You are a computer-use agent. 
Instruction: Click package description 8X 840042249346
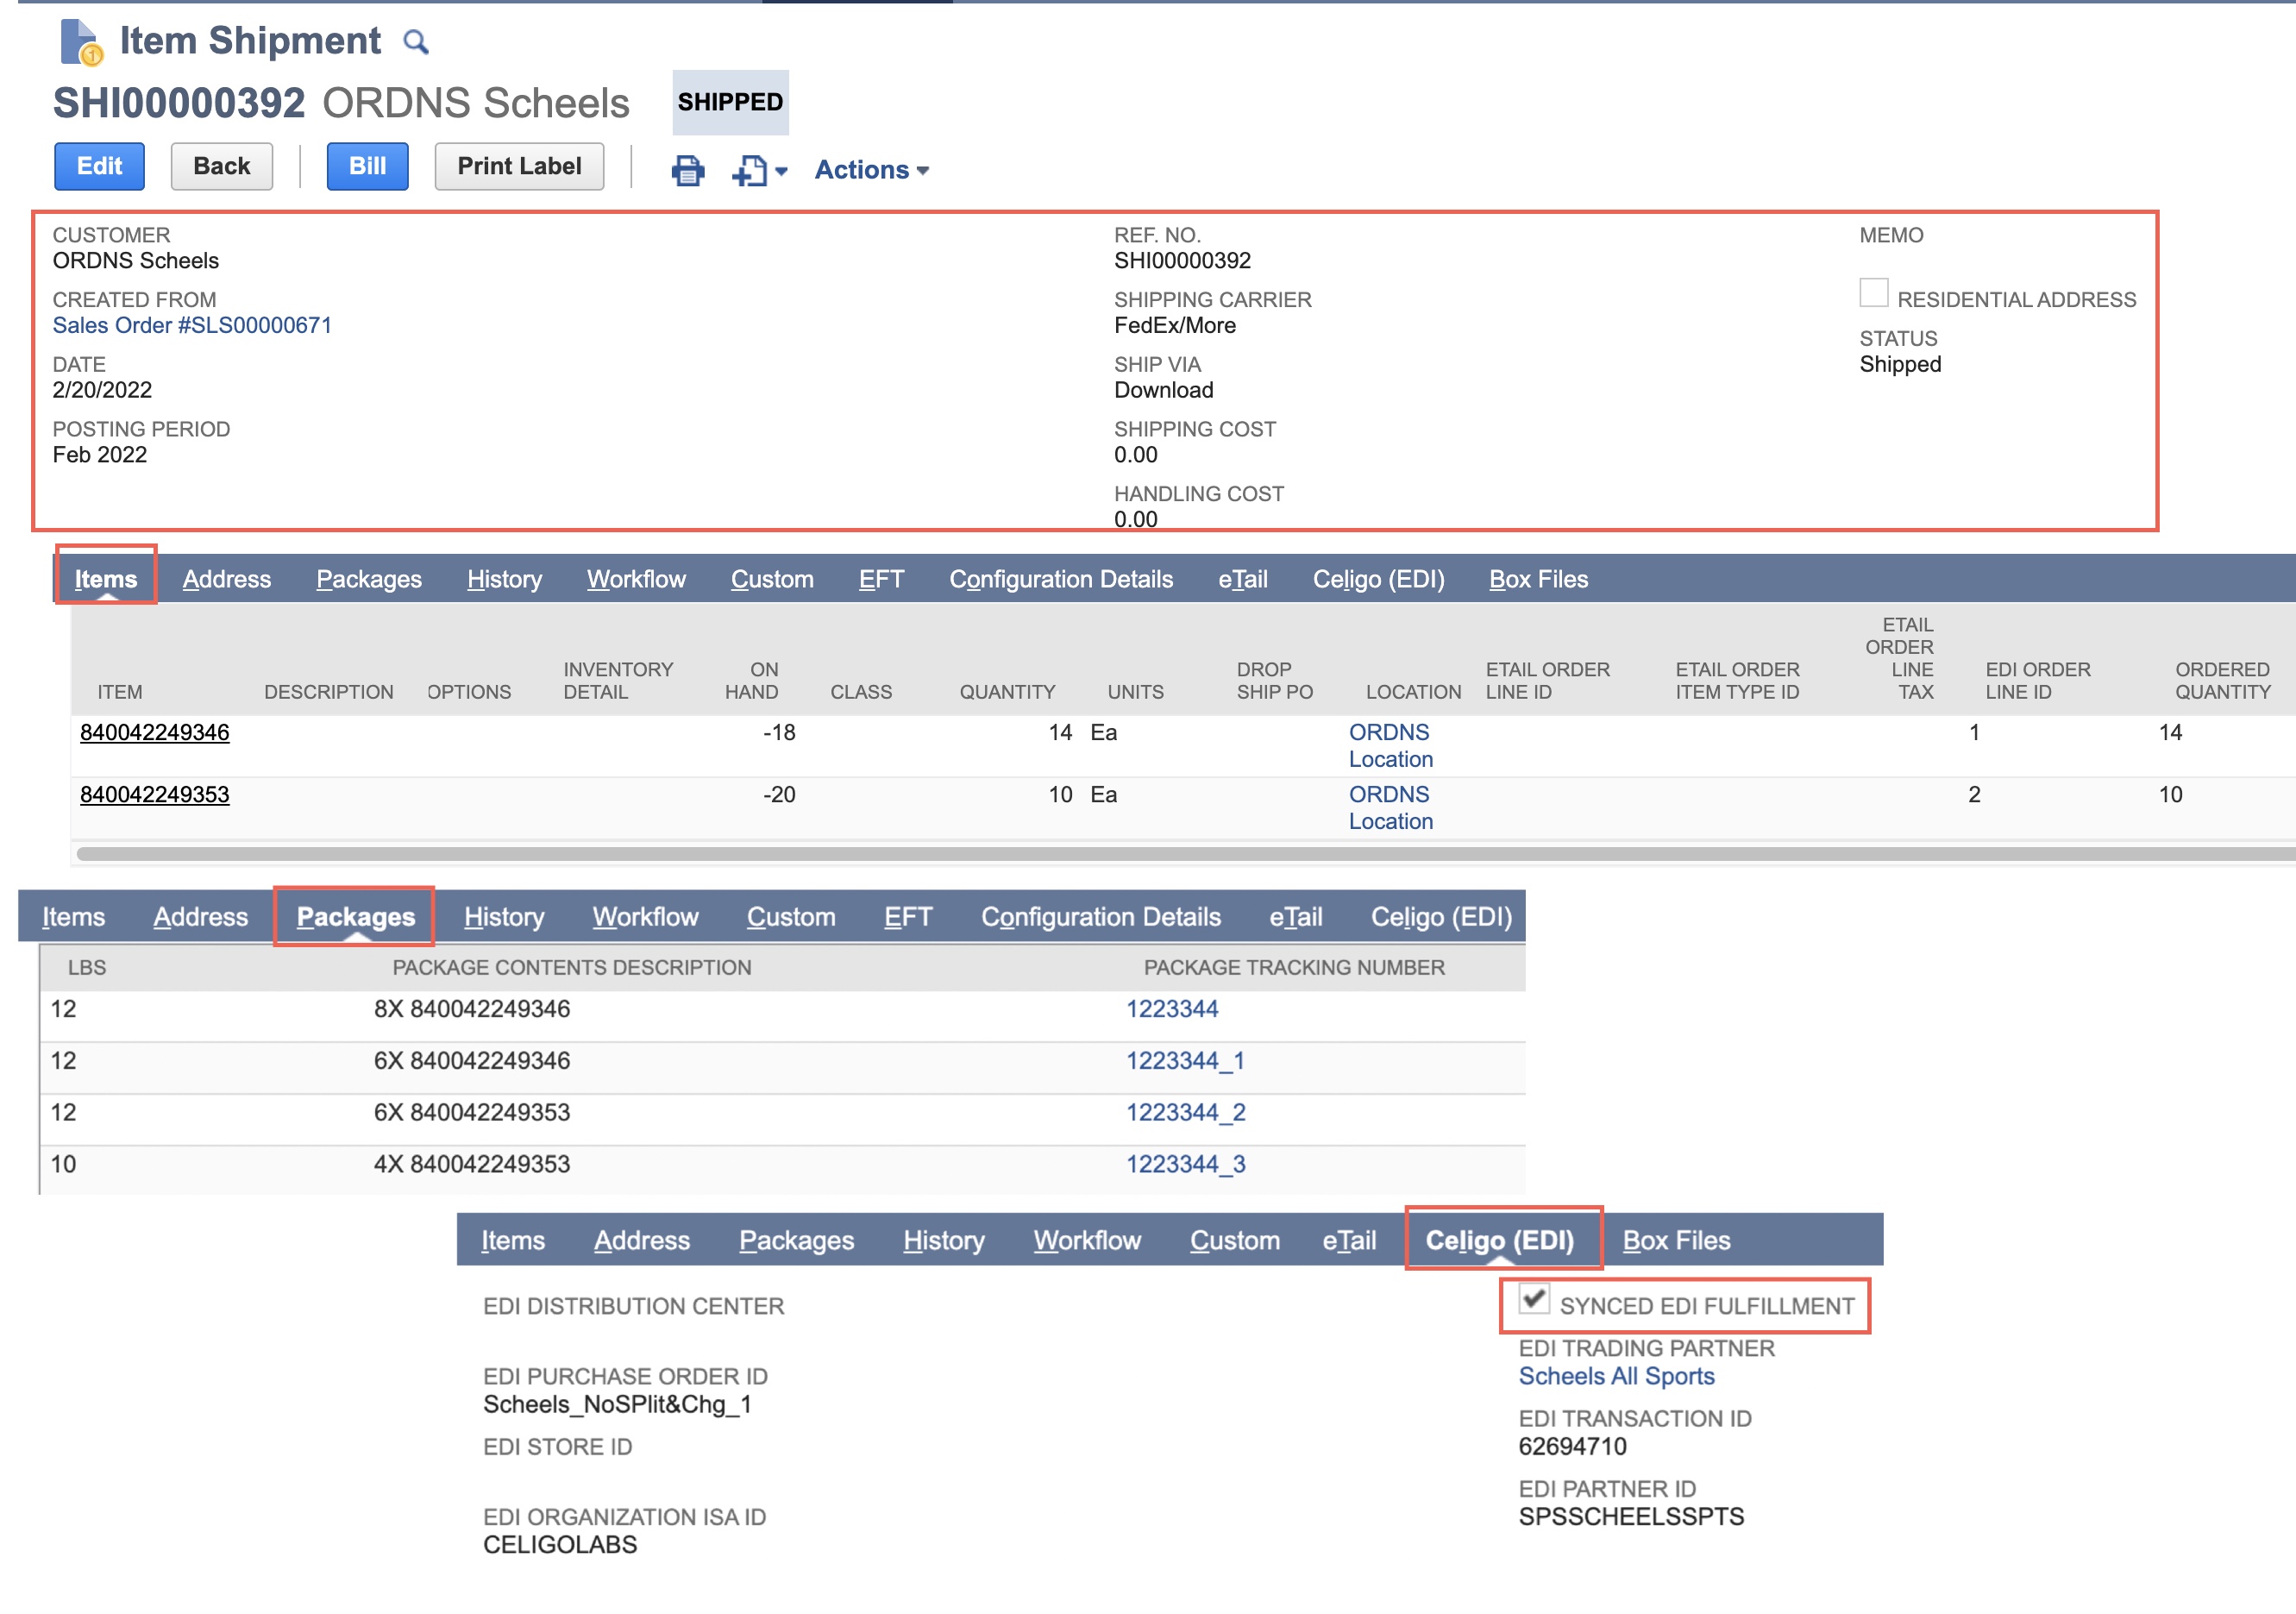[472, 1008]
